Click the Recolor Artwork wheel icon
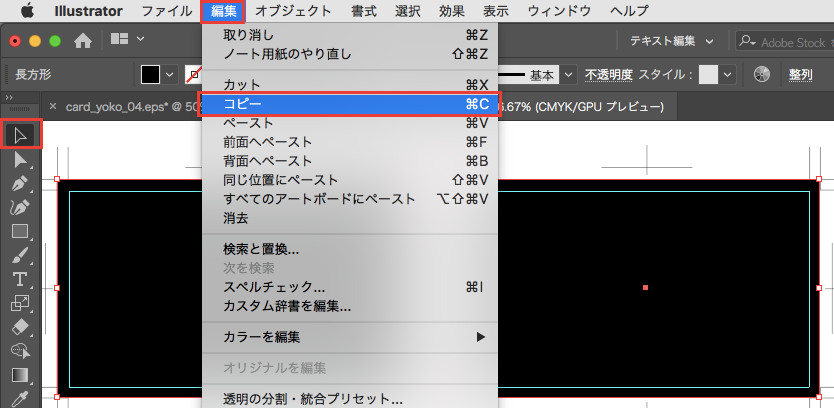This screenshot has width=834, height=408. (762, 75)
